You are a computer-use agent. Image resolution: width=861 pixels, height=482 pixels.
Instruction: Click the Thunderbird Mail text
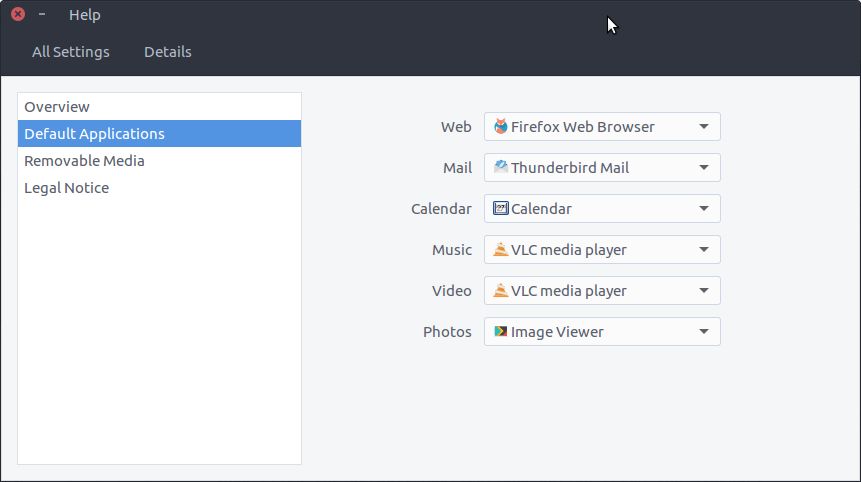coord(570,167)
